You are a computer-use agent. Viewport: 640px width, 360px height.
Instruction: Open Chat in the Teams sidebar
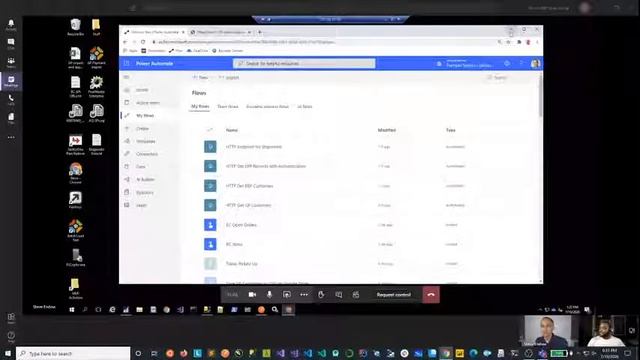click(x=11, y=44)
